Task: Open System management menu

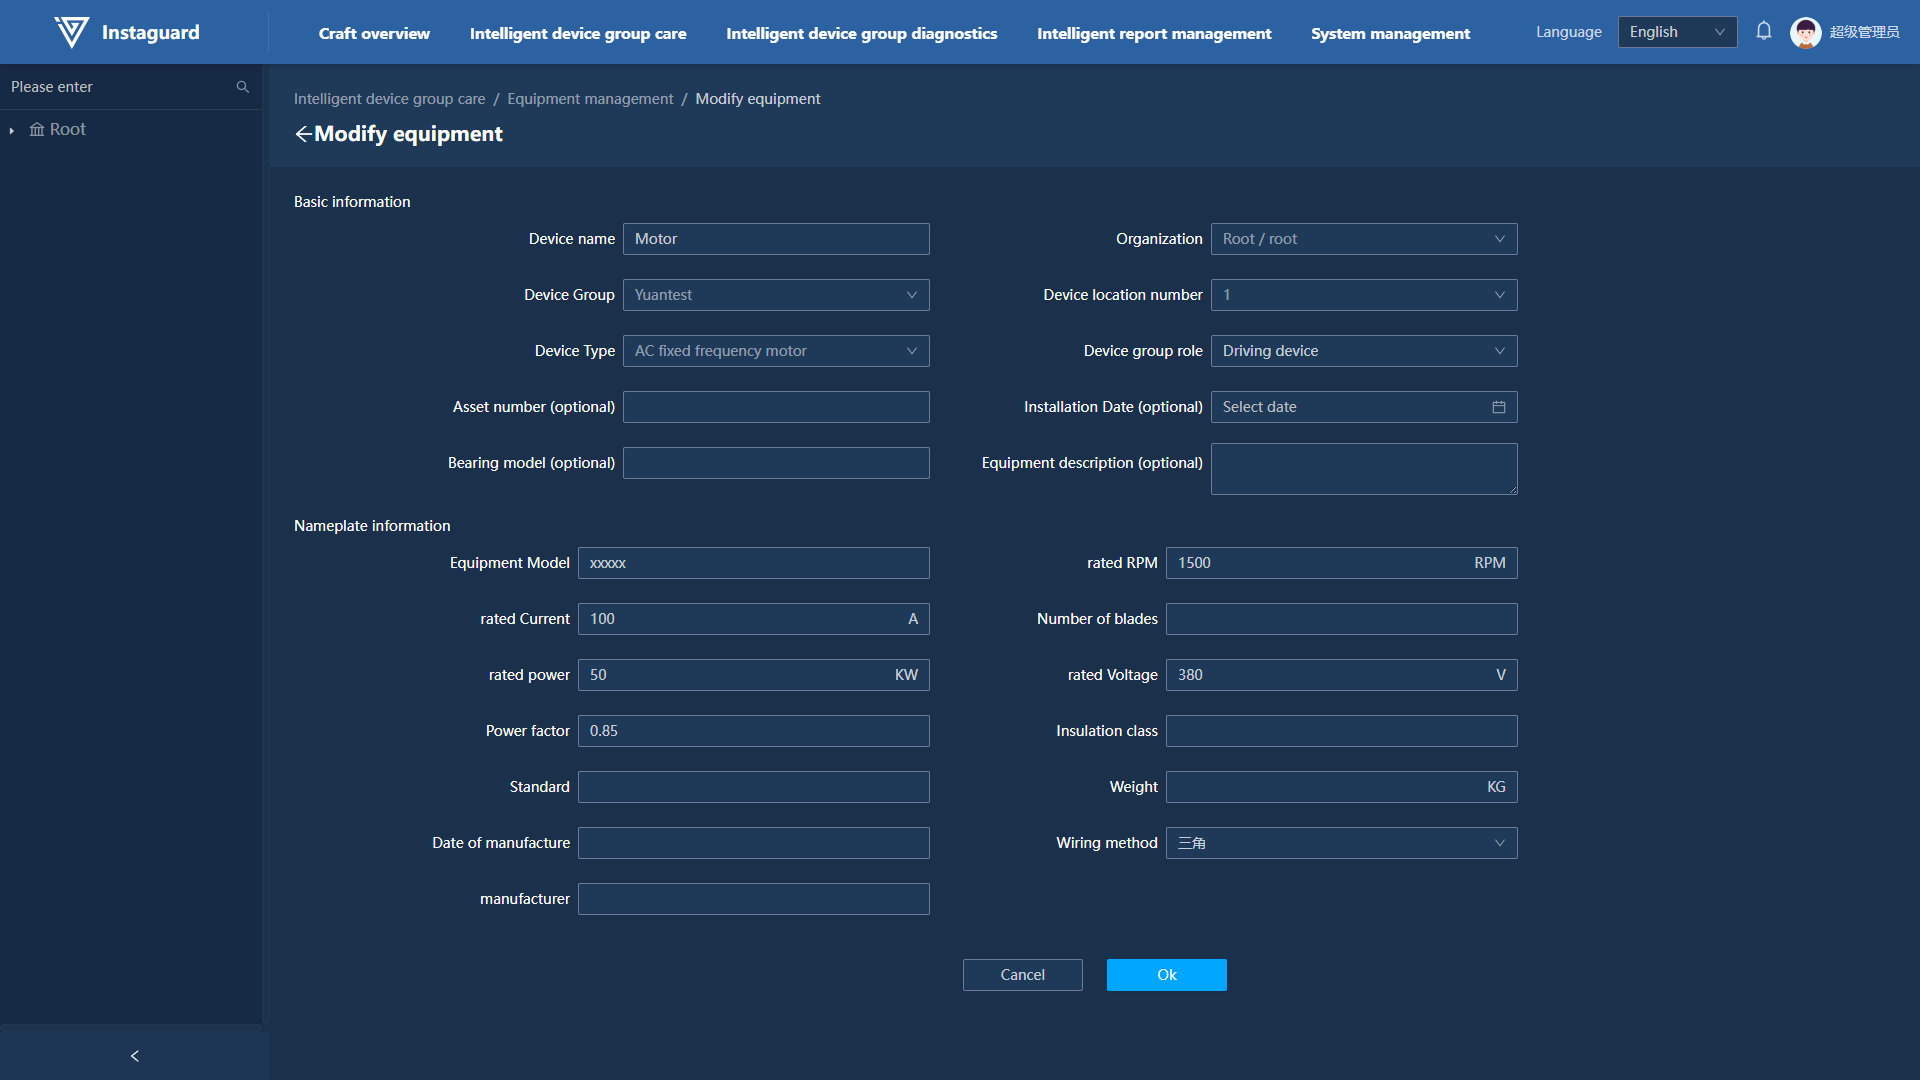Action: pos(1390,33)
